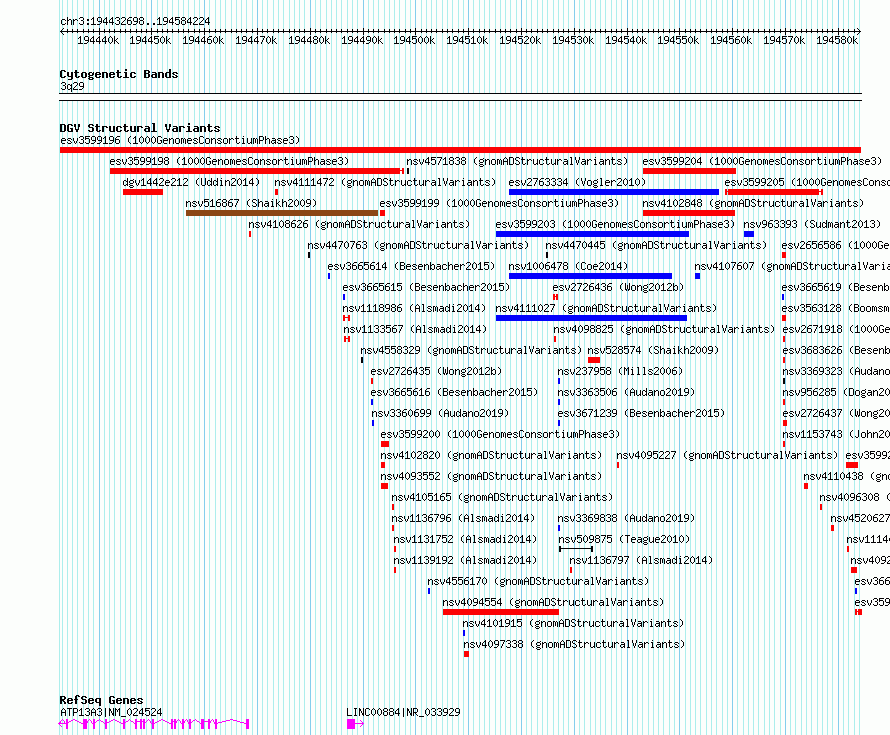Open nsv1133567 (Alsmadi2014) label

click(415, 329)
